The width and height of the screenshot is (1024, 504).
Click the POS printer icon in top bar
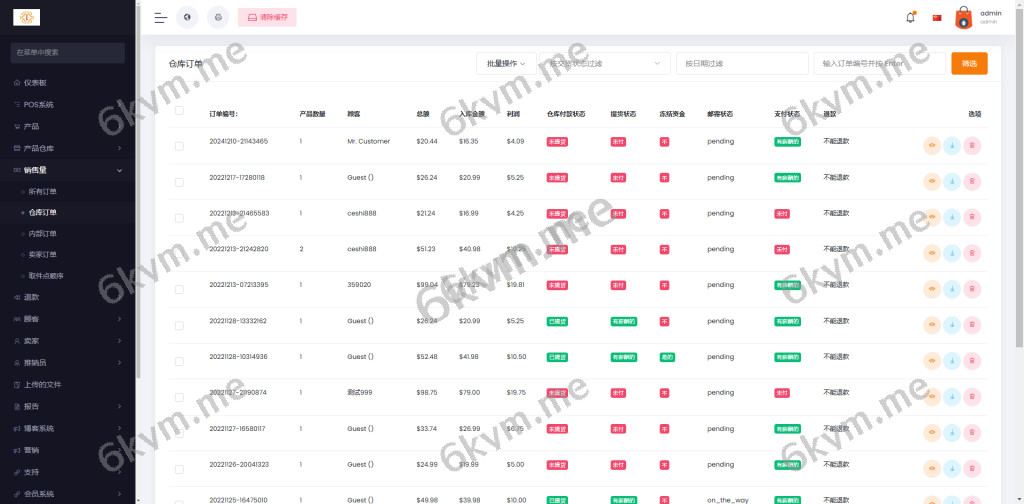[218, 17]
